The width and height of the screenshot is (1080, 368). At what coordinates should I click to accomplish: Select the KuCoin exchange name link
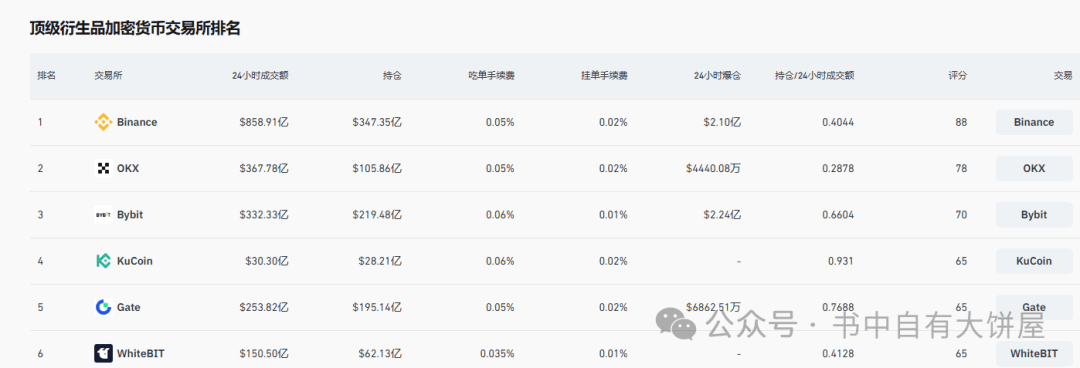coord(135,261)
